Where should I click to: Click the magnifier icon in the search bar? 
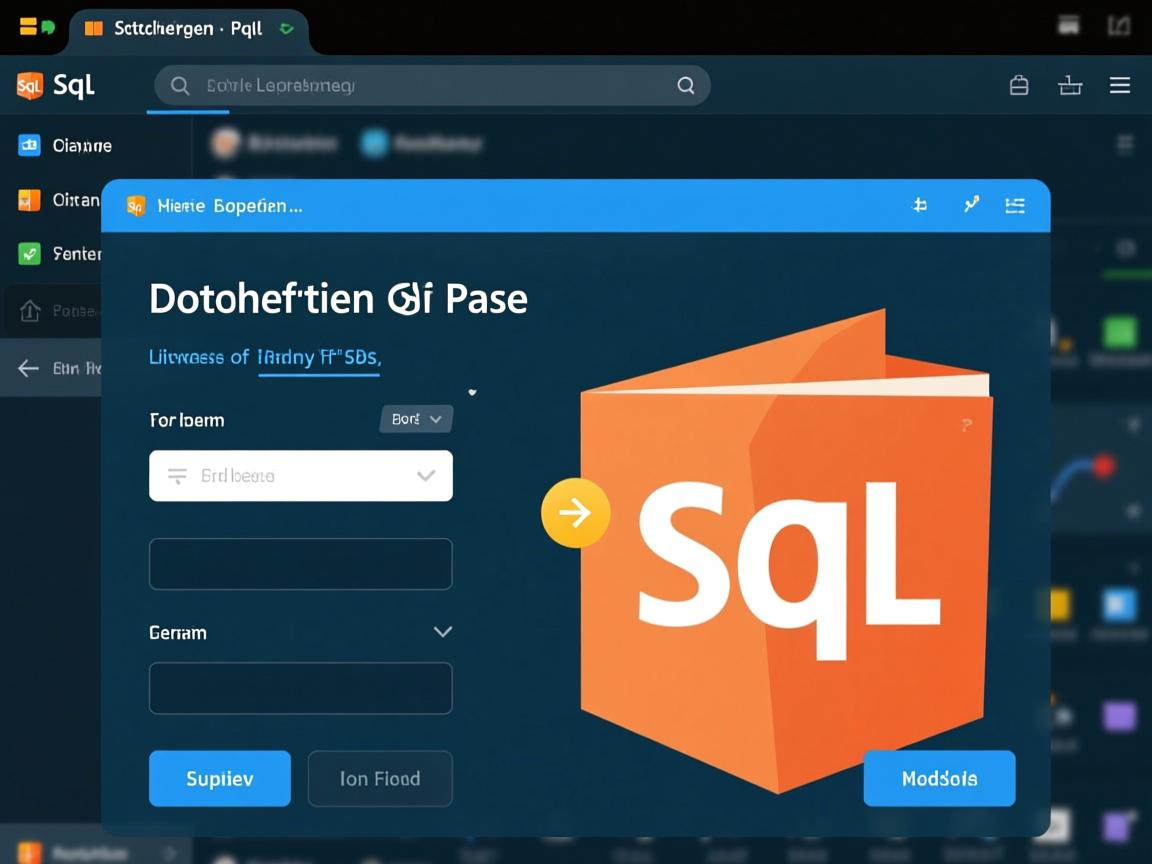tap(179, 85)
